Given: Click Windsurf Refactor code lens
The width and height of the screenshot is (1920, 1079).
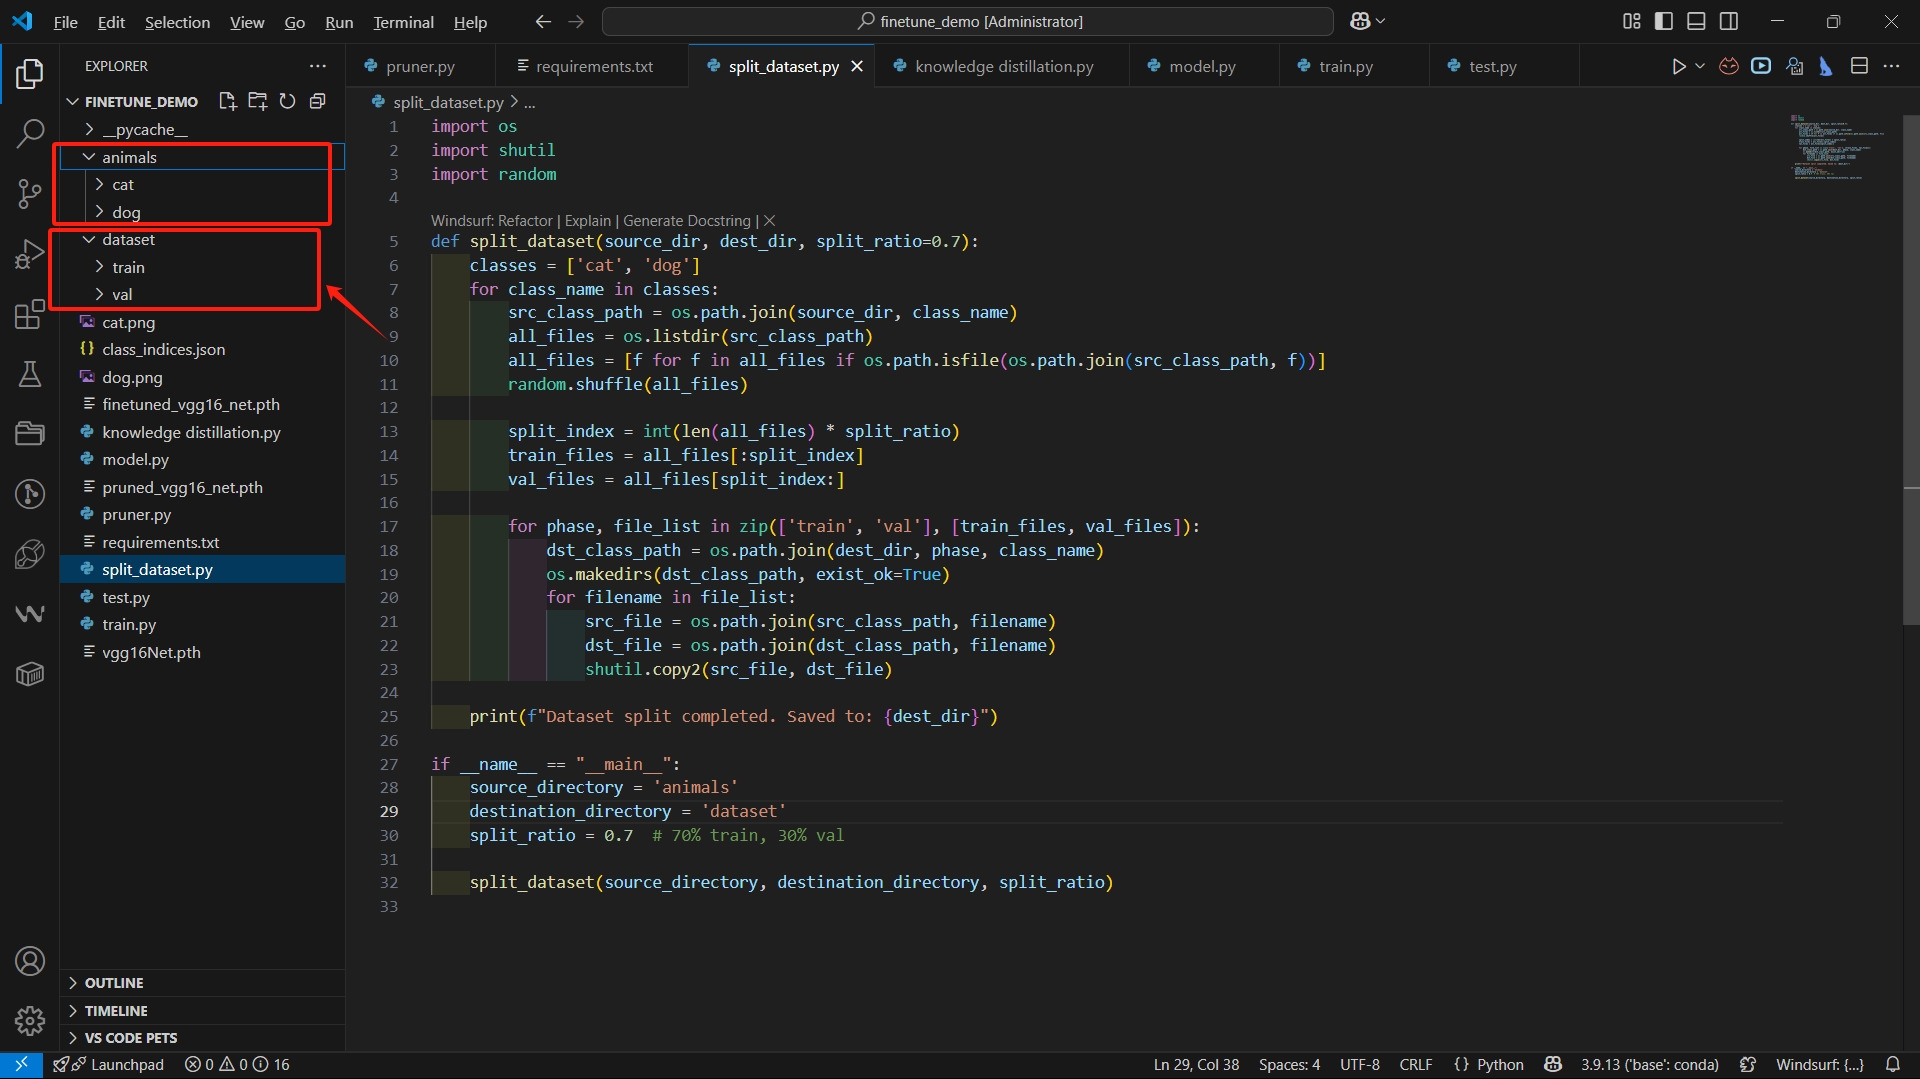Looking at the screenshot, I should tap(492, 220).
